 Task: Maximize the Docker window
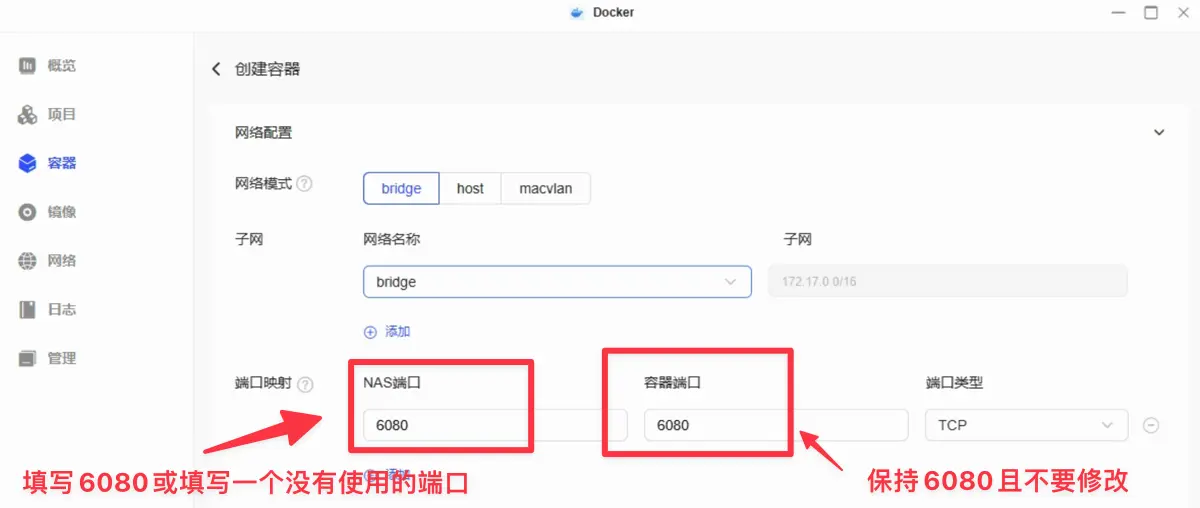point(1151,13)
